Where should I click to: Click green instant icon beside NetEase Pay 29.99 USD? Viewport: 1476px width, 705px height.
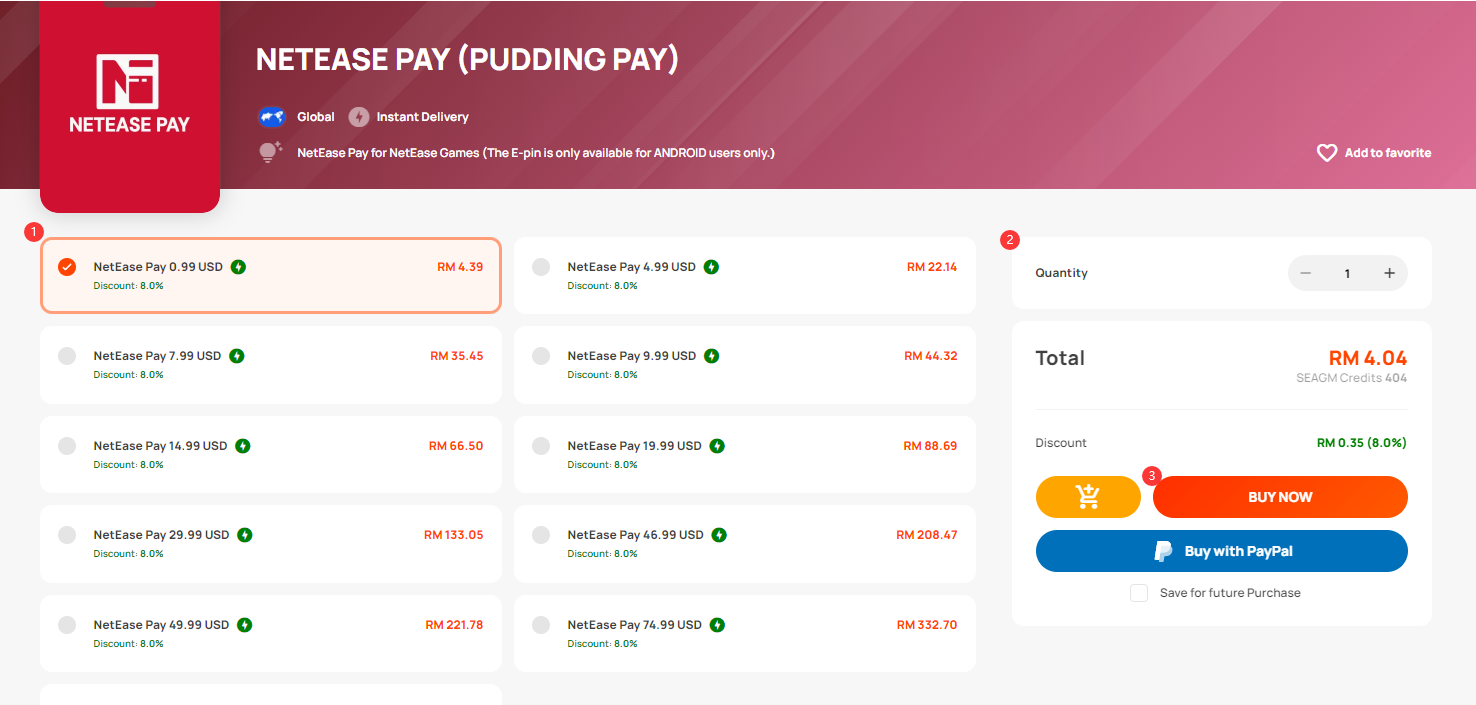coord(245,535)
